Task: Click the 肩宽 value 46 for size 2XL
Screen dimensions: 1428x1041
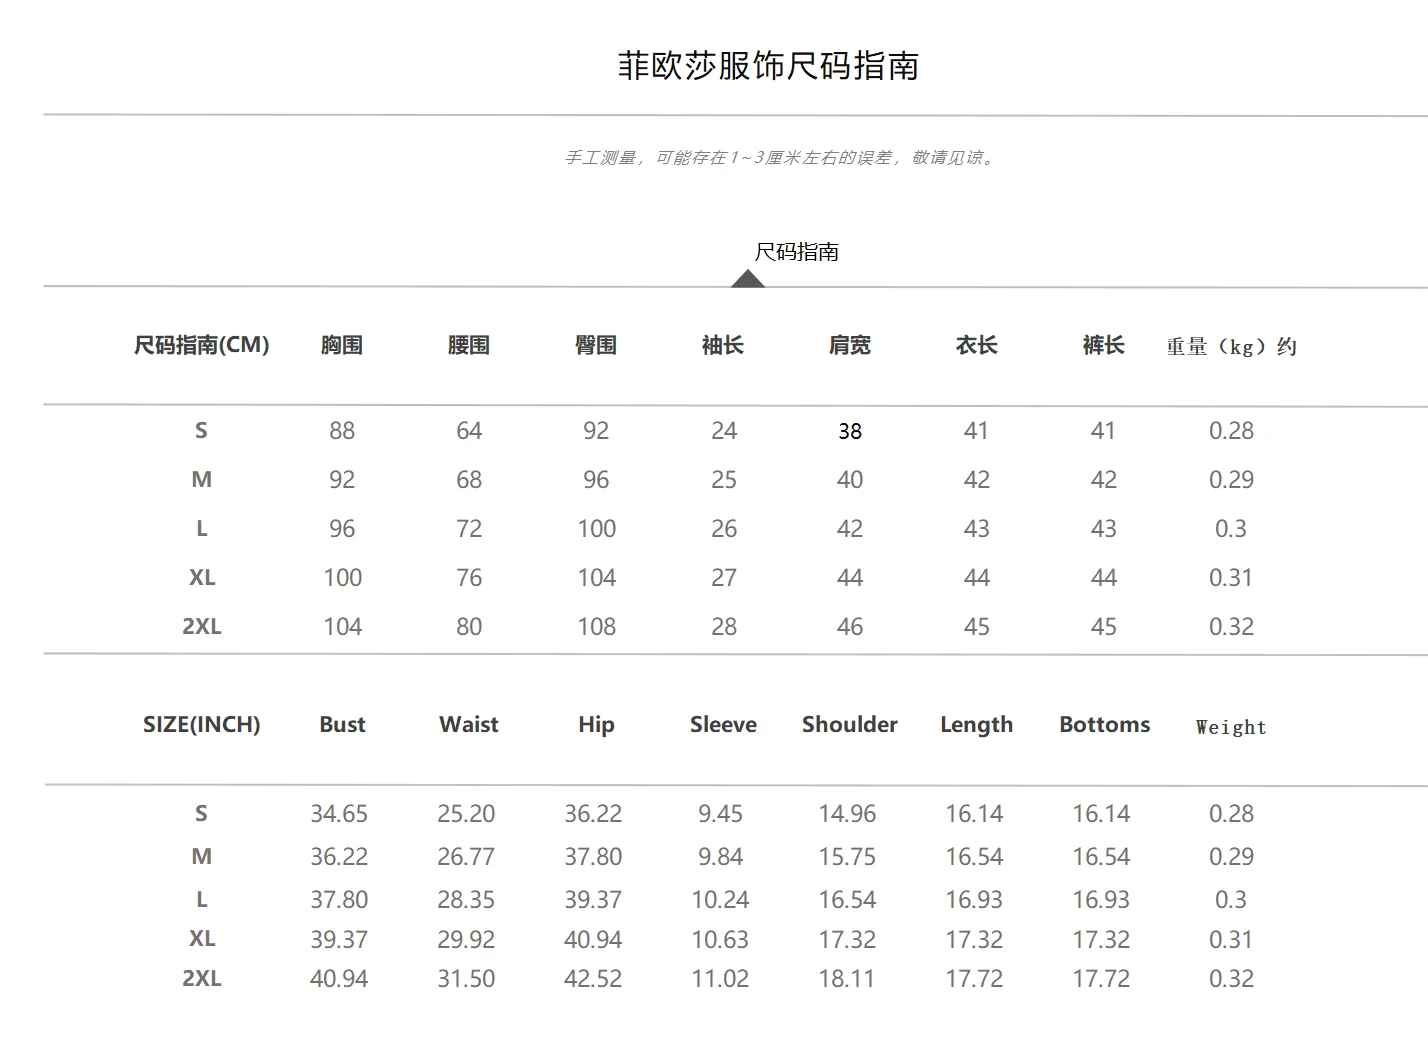Action: [x=850, y=627]
